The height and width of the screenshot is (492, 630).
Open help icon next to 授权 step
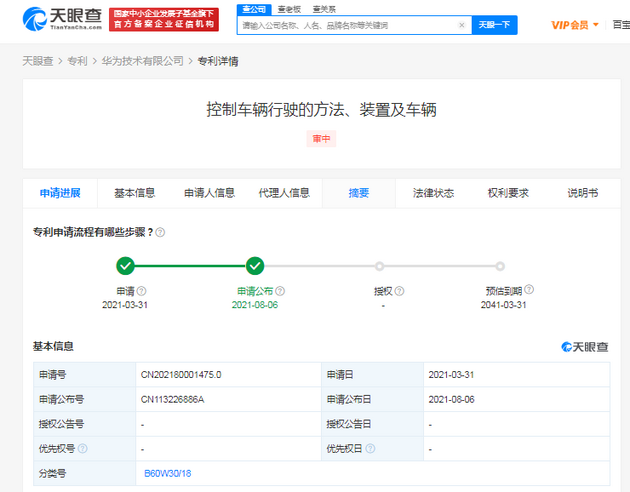pos(399,291)
